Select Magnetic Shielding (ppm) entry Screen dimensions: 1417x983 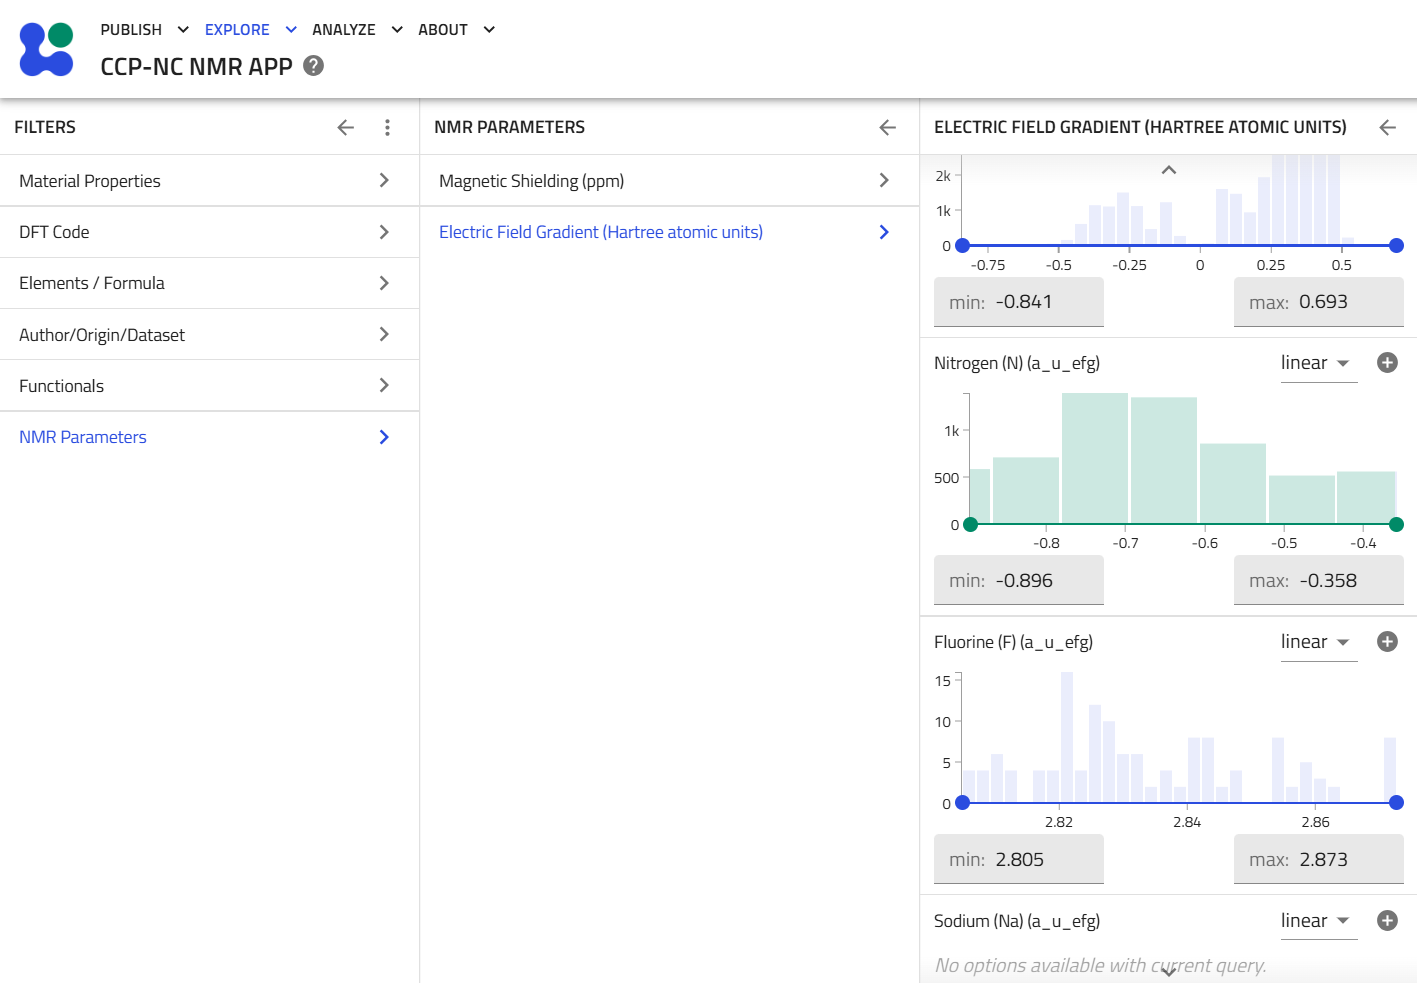pos(669,181)
